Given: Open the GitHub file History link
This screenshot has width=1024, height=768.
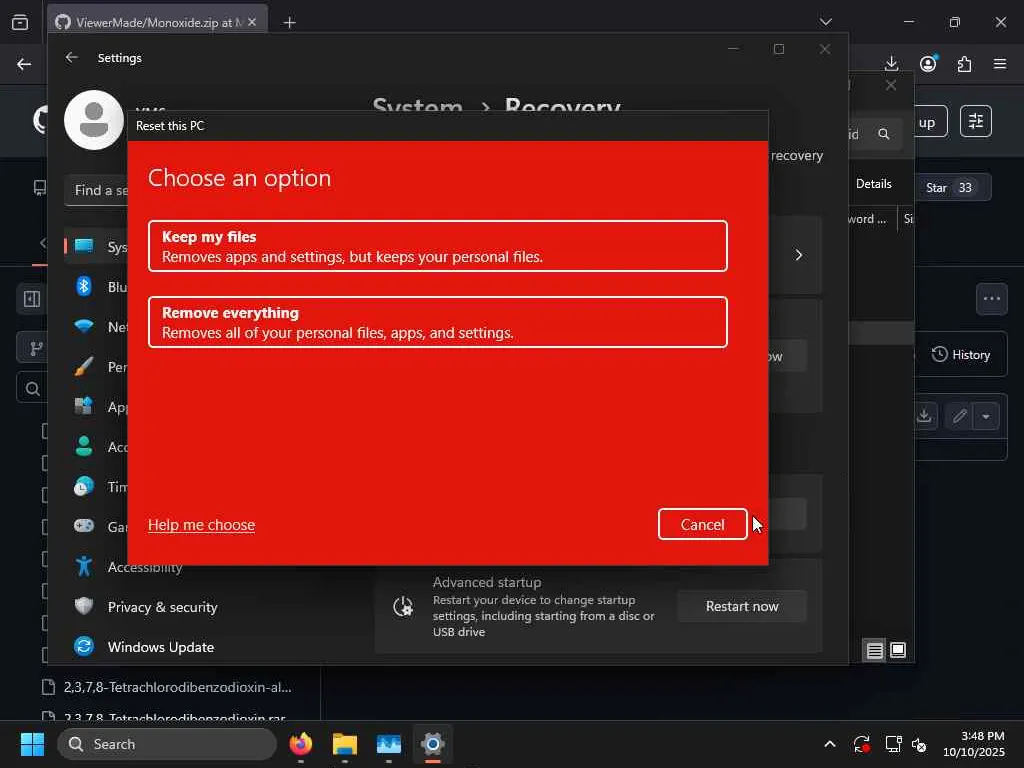Looking at the screenshot, I should tap(961, 355).
